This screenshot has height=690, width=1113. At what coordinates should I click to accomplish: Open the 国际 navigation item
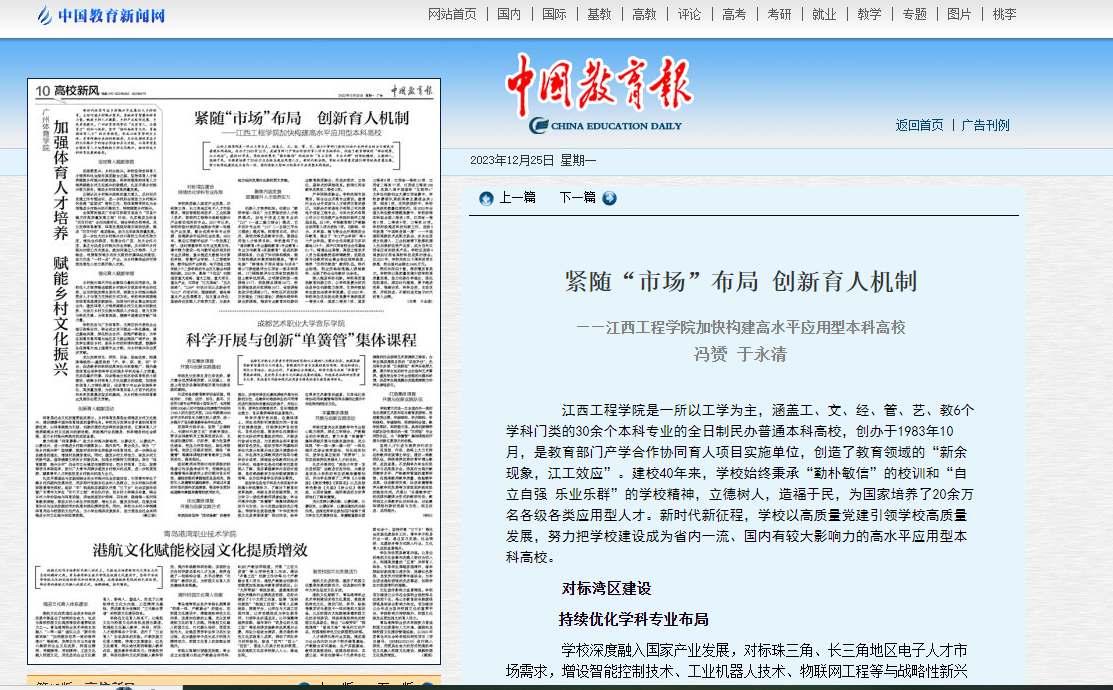point(554,14)
